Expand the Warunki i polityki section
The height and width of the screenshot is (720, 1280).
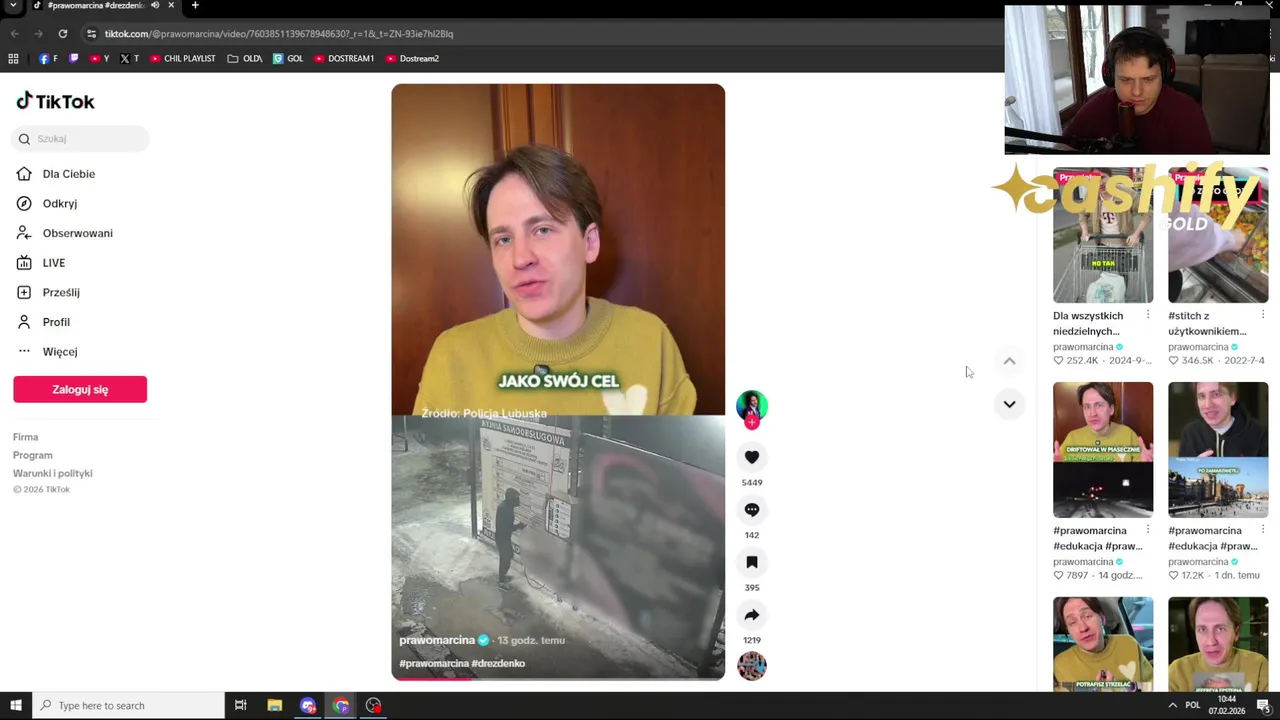click(x=52, y=473)
